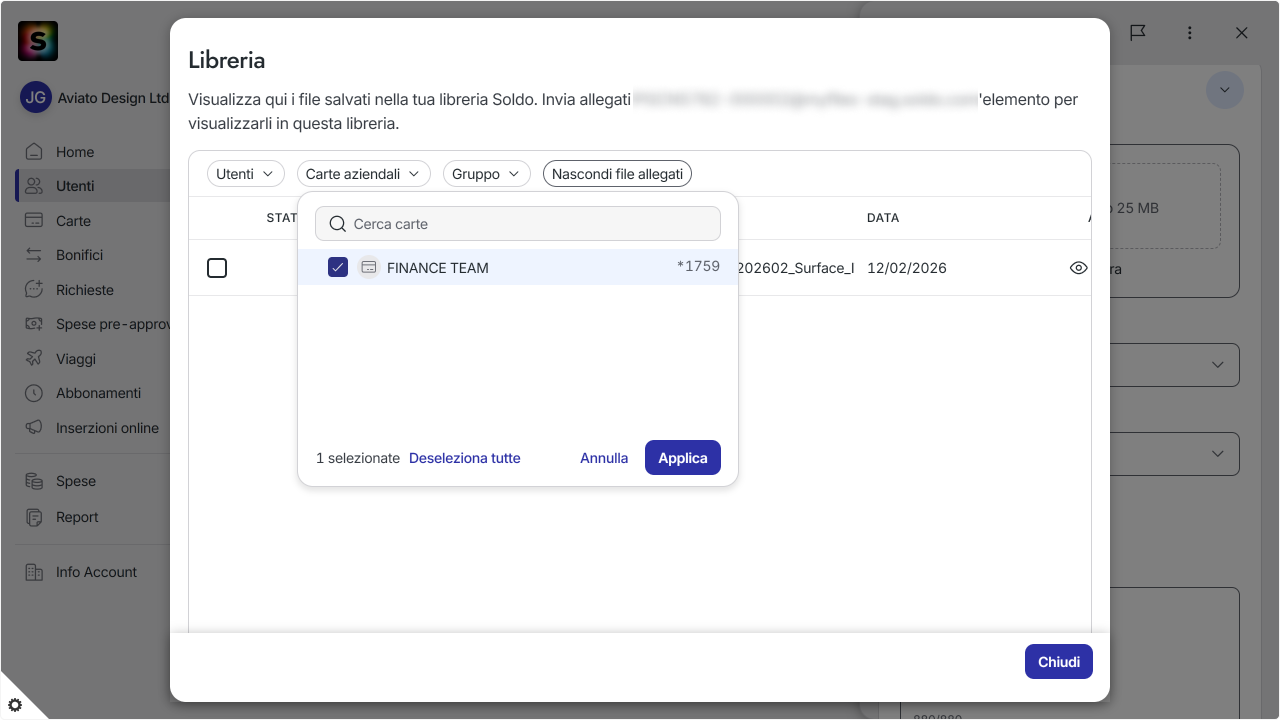Go to Home in sidebar

[x=75, y=152]
